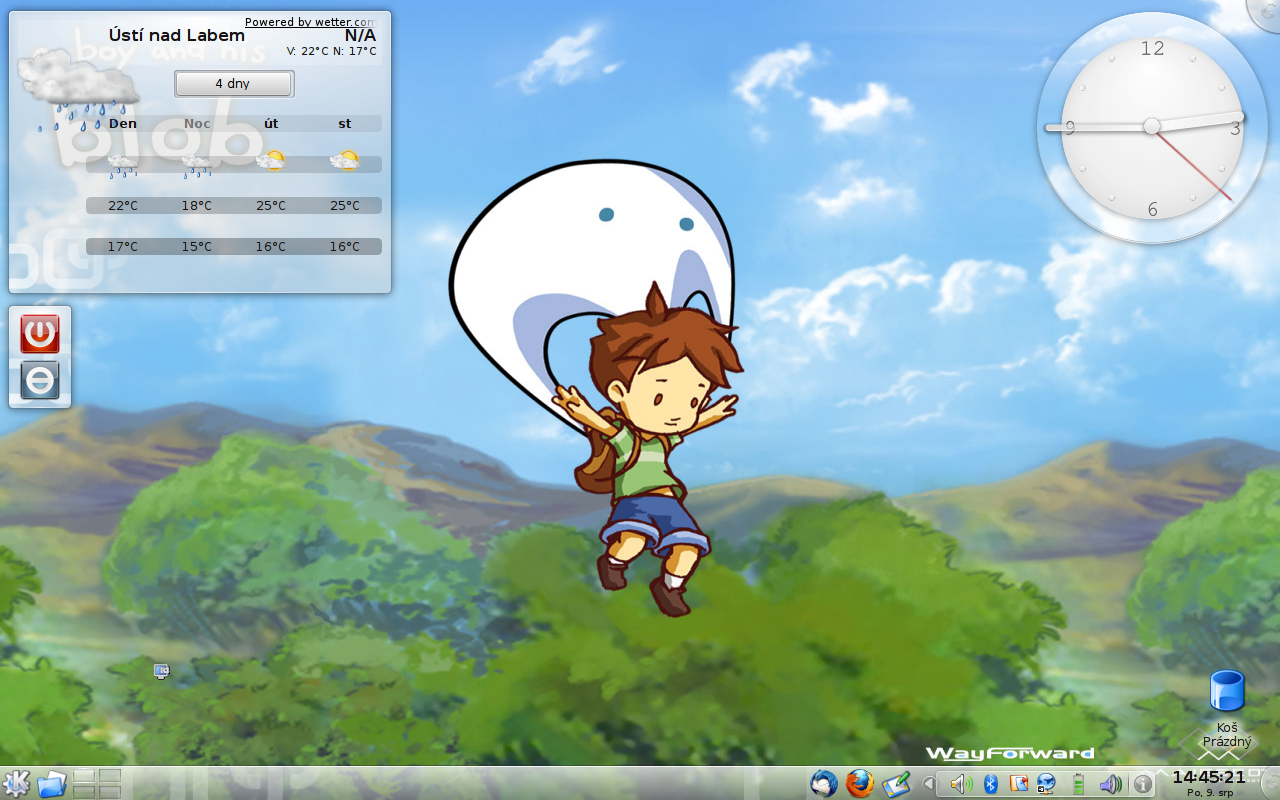Click the 16°C low under st
1280x800 pixels.
pos(345,247)
